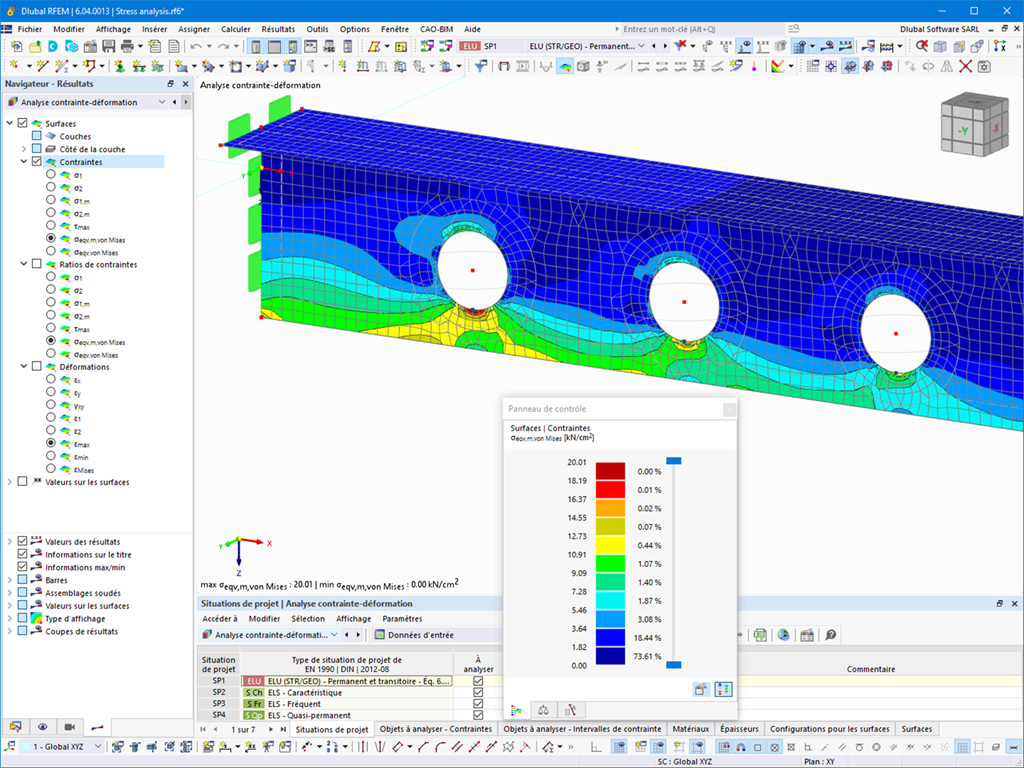Open the Calculer menu
This screenshot has width=1024, height=768.
235,29
